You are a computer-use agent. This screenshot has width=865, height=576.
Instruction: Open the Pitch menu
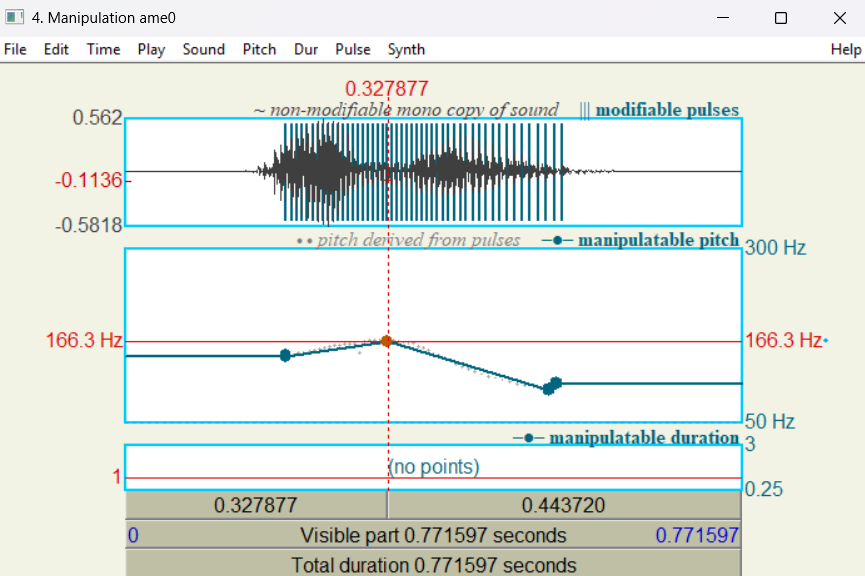(259, 50)
